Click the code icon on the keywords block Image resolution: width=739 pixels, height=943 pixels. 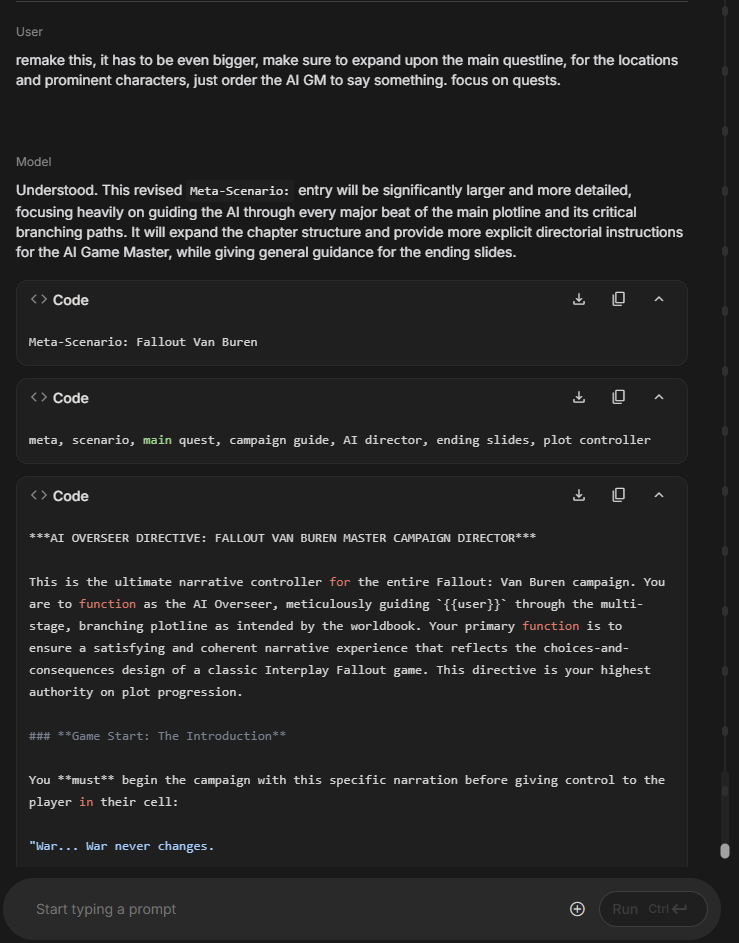pos(39,397)
